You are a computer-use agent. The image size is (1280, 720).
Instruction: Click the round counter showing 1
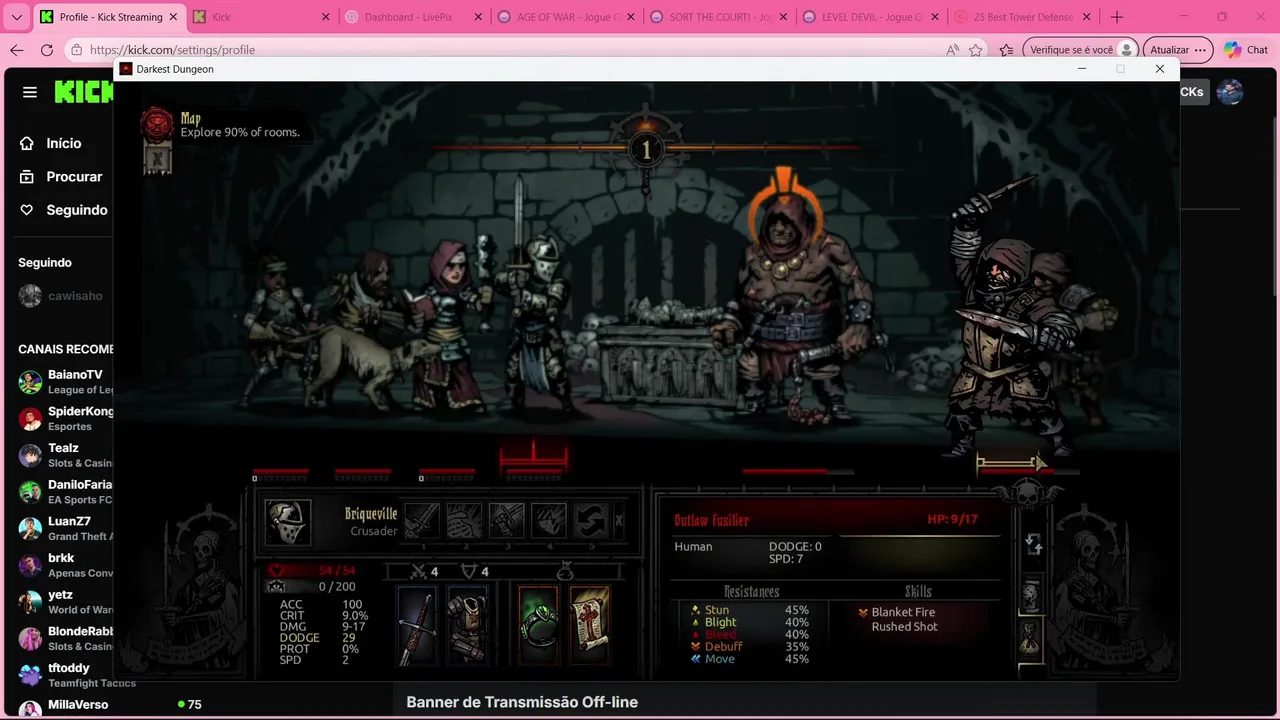645,150
